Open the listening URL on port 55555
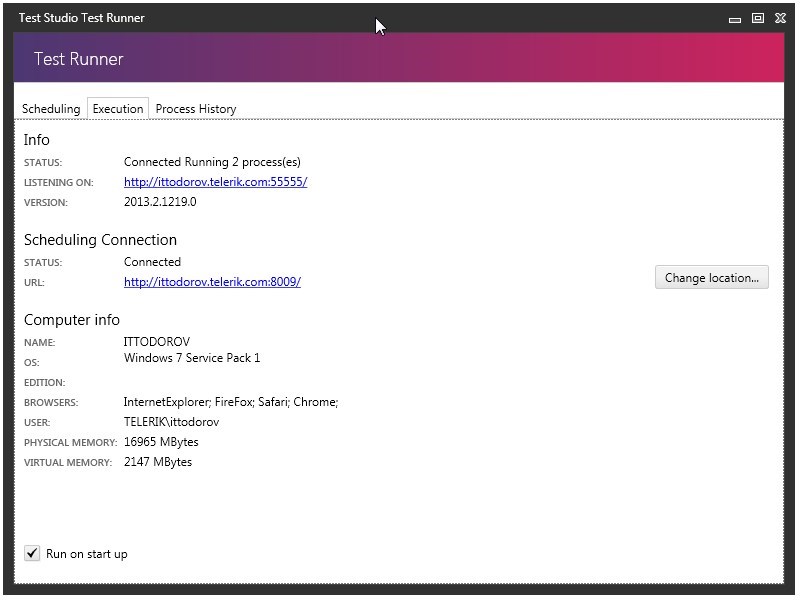This screenshot has height=600, width=800. [215, 182]
